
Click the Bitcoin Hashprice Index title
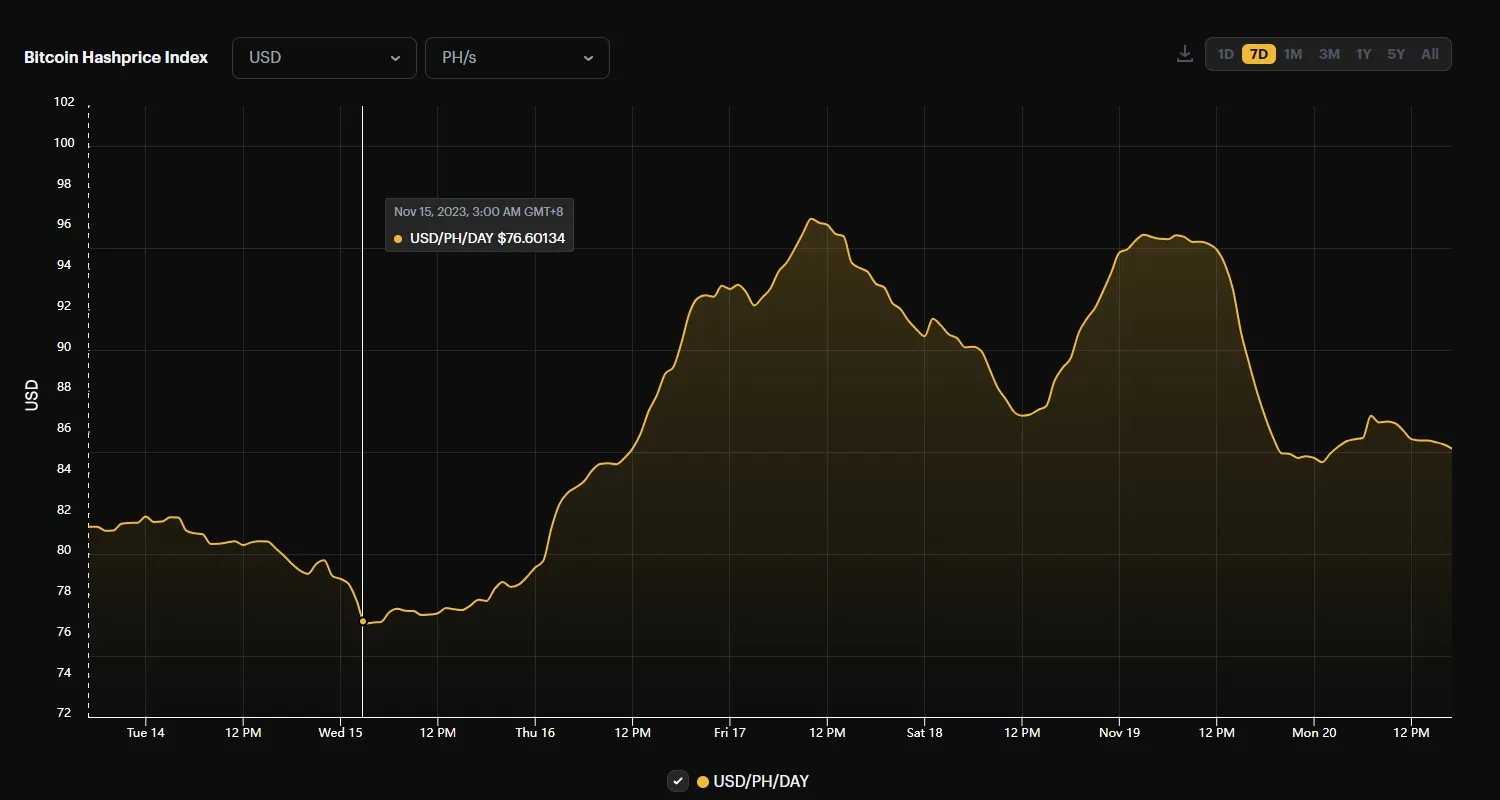pos(116,57)
